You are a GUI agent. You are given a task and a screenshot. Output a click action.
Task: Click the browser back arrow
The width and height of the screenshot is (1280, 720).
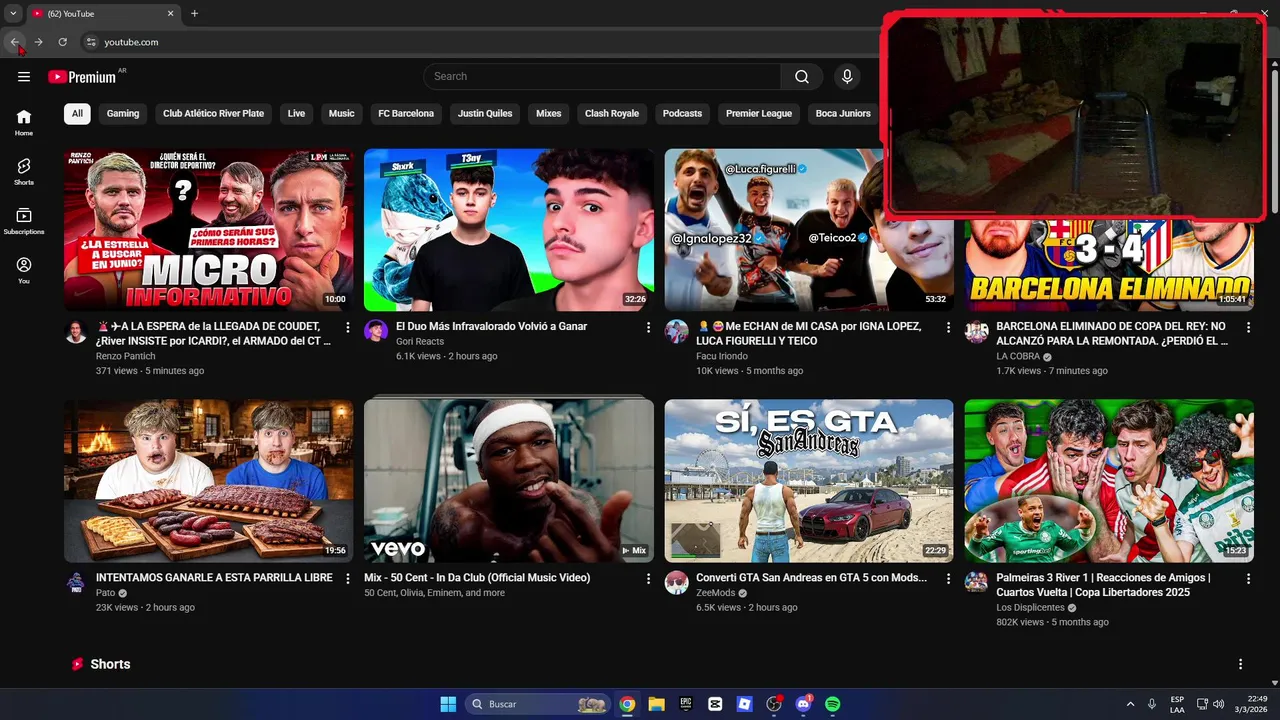point(15,42)
